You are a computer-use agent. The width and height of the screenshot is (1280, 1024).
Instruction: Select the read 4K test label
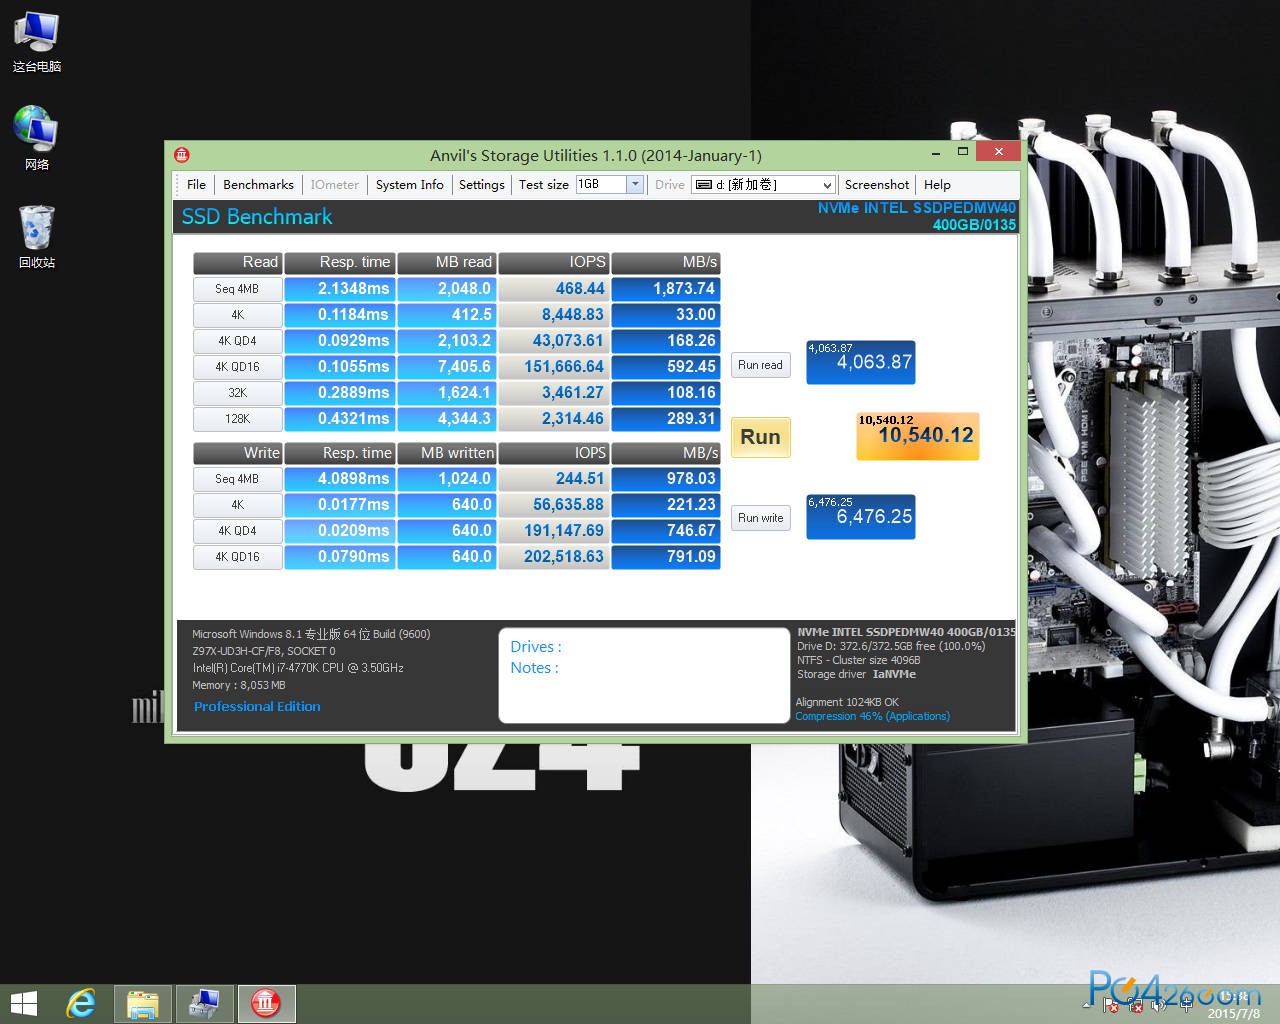[237, 315]
